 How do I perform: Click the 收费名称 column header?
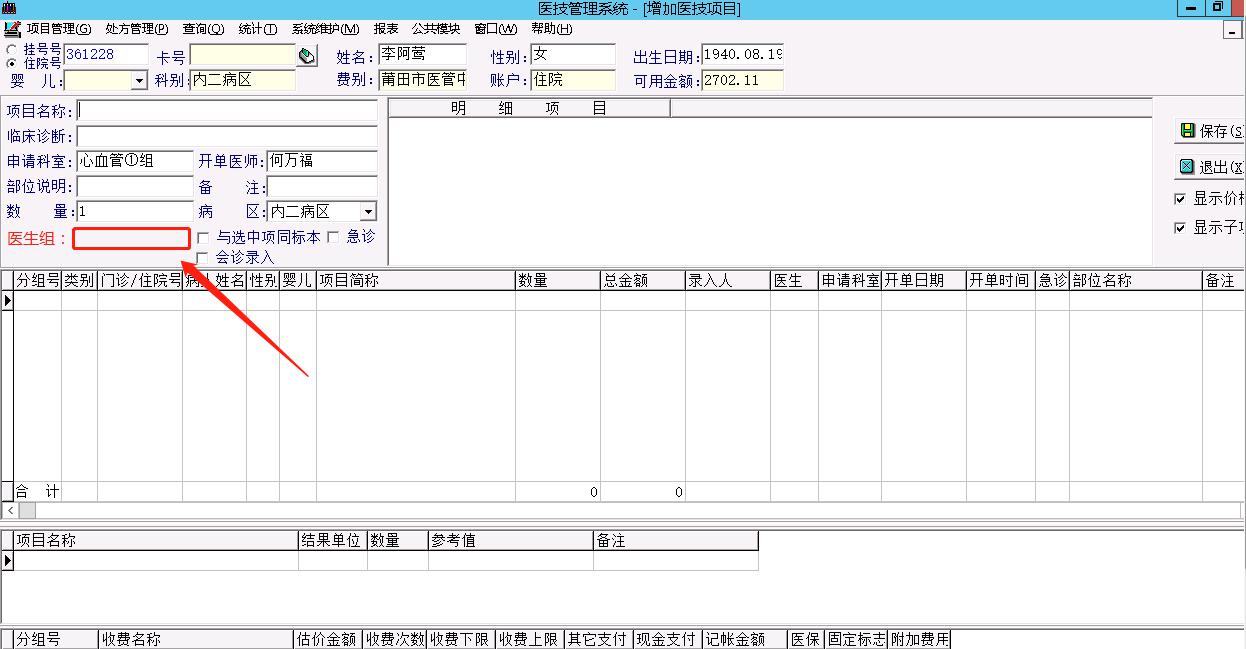click(196, 640)
